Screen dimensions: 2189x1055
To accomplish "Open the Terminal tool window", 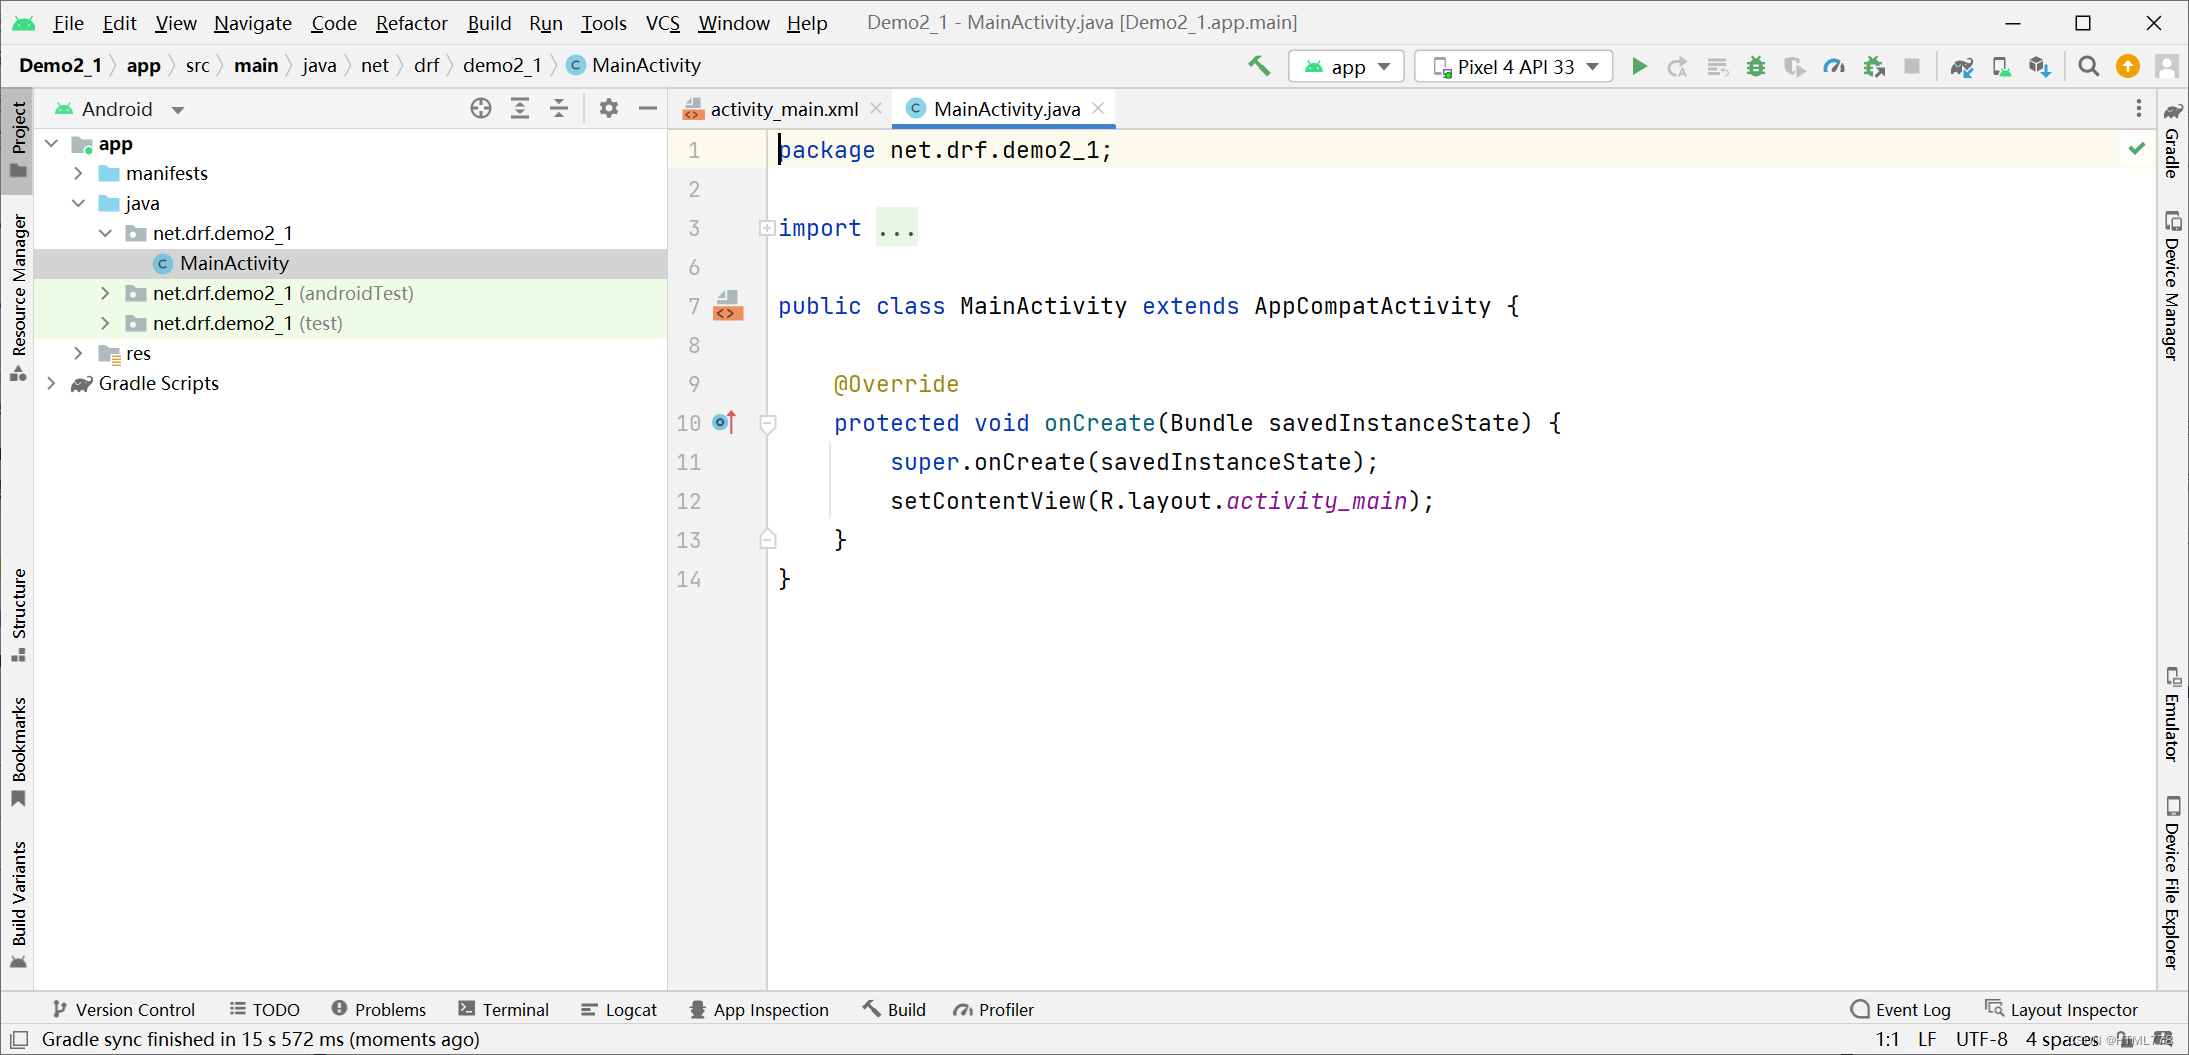I will click(504, 1010).
